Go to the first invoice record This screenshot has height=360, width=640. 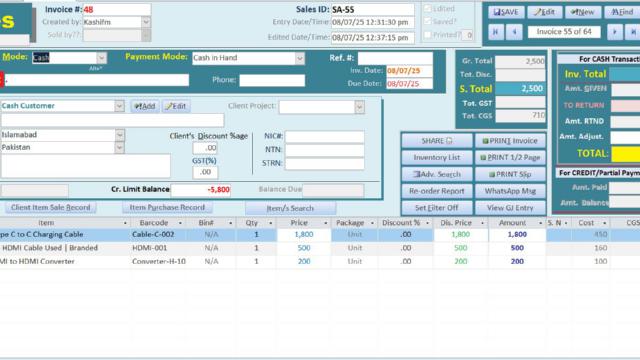[496, 32]
